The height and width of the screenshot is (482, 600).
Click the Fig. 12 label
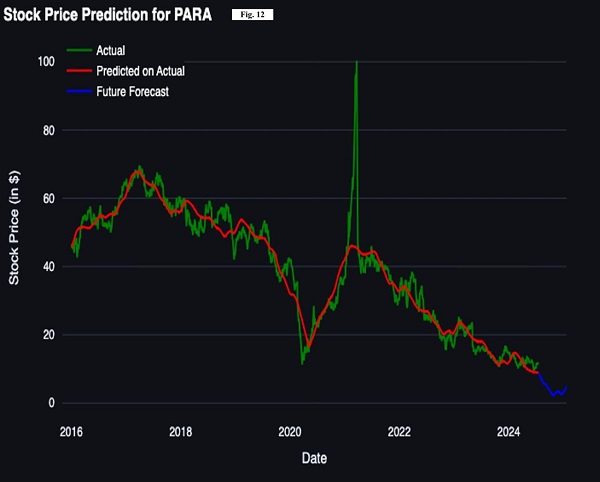coord(251,16)
